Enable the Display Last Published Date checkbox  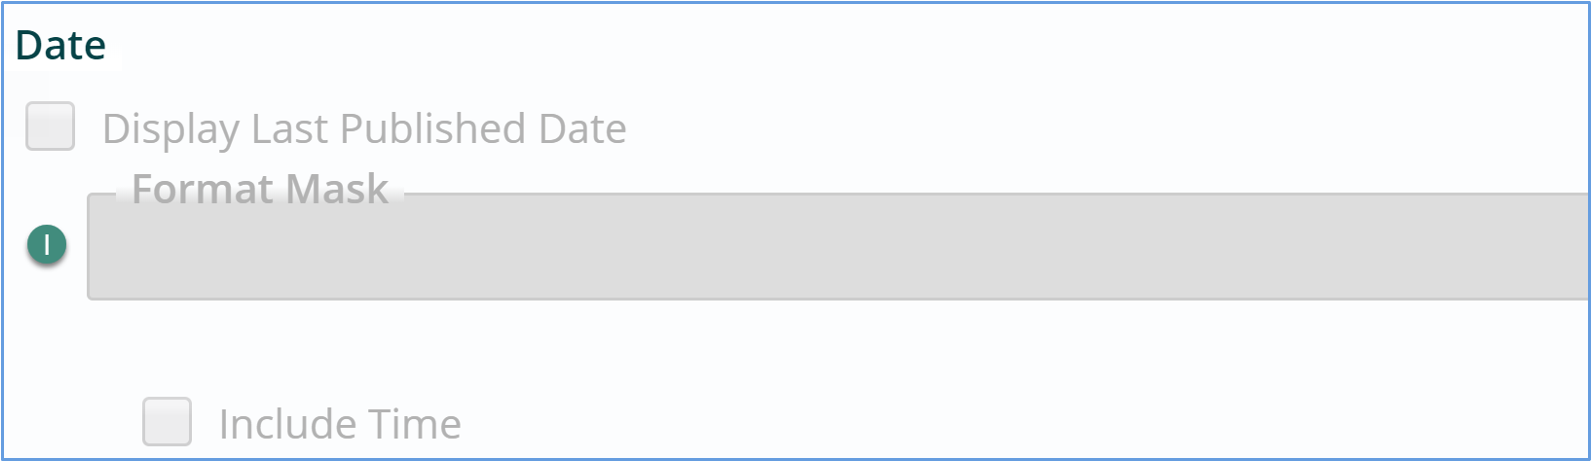click(50, 126)
